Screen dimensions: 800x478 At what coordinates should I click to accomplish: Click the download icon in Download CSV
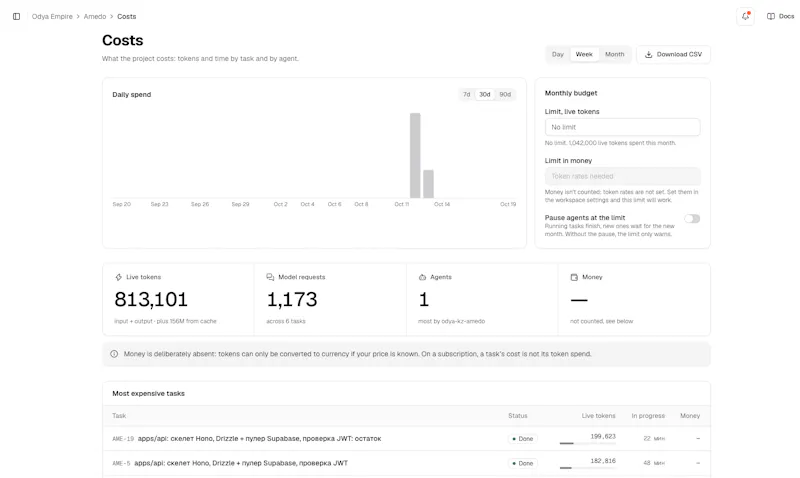(648, 54)
